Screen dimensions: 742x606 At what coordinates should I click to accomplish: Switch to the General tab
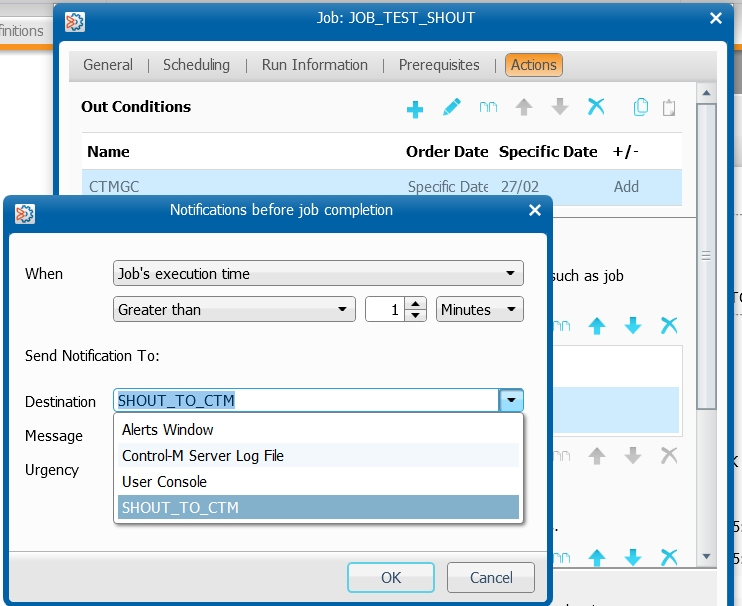[108, 65]
